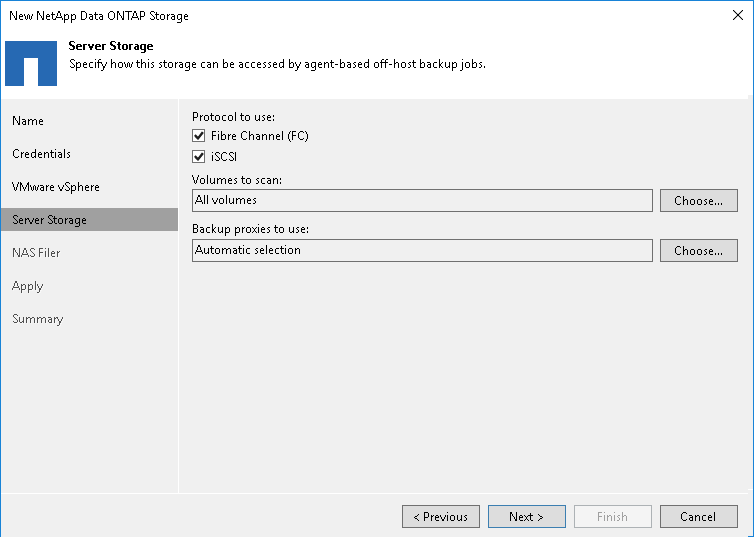Open the NAS Filer step
Image resolution: width=754 pixels, height=537 pixels.
click(x=36, y=253)
